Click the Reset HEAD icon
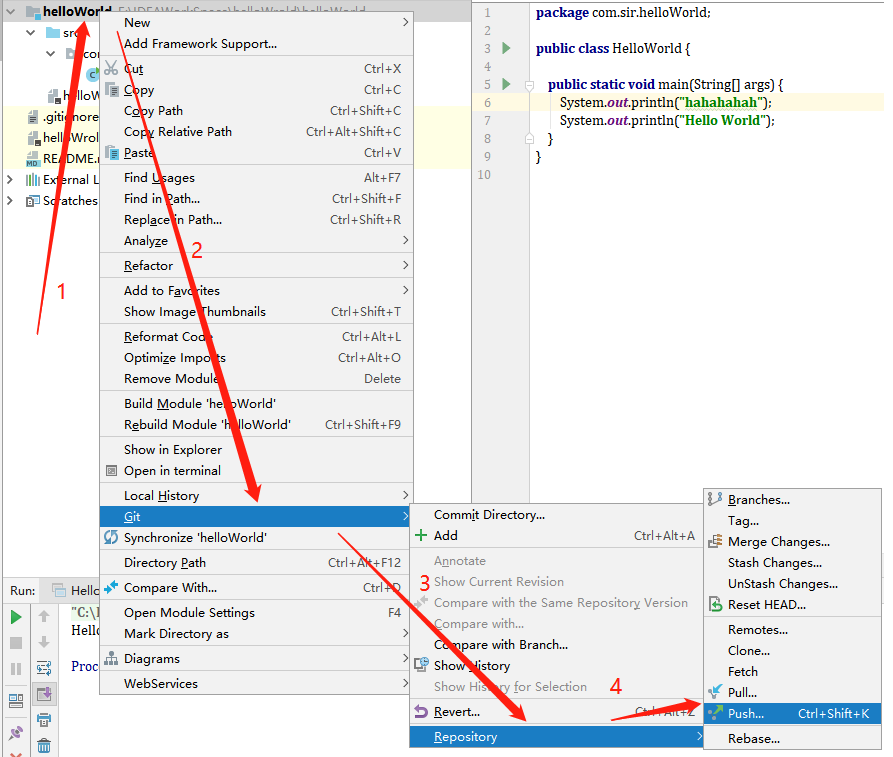 [x=715, y=604]
